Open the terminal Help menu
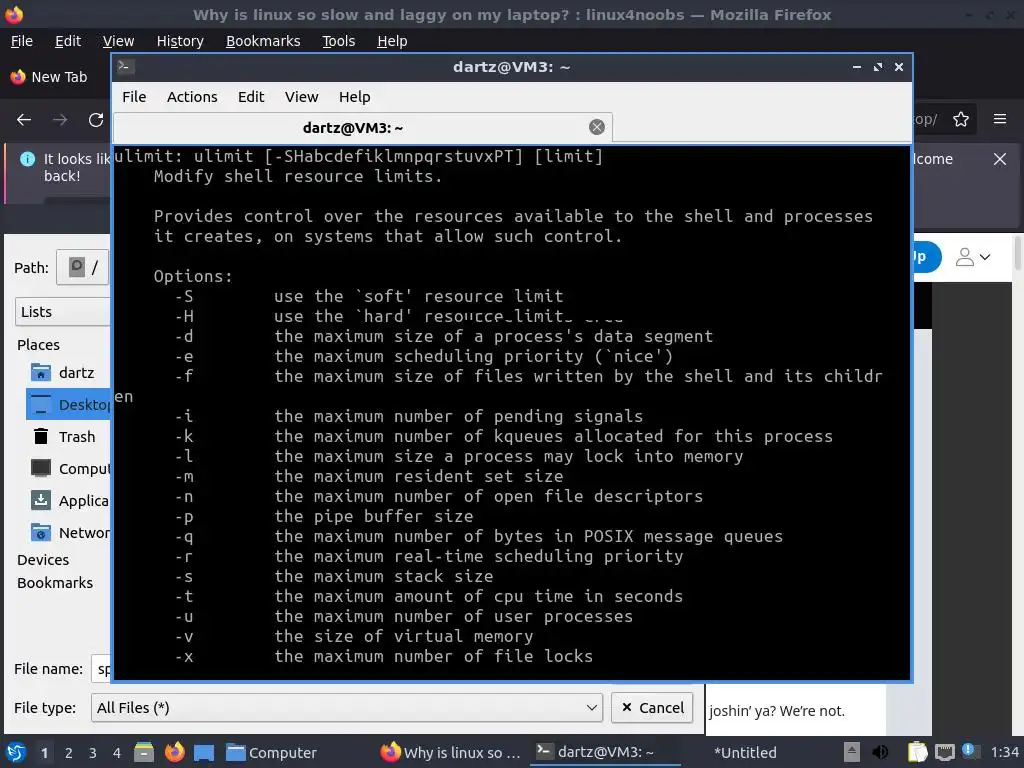The image size is (1024, 768). tap(355, 97)
